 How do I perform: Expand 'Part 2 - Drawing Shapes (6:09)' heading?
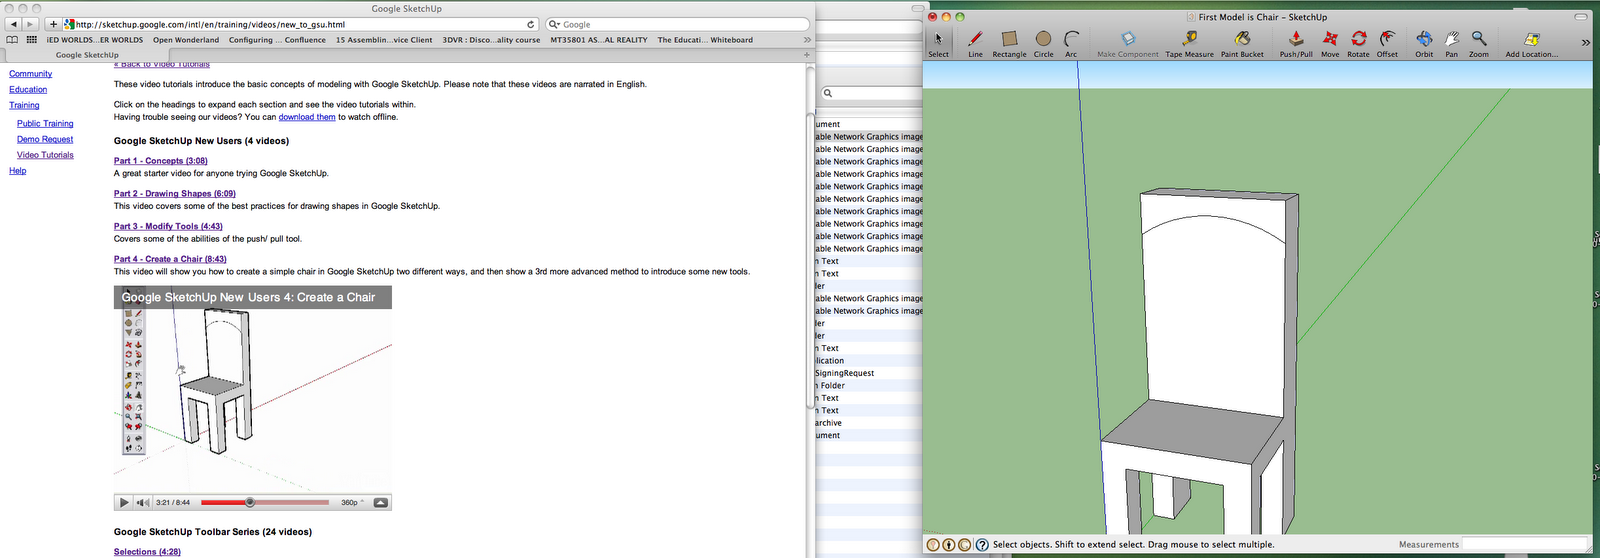(175, 194)
